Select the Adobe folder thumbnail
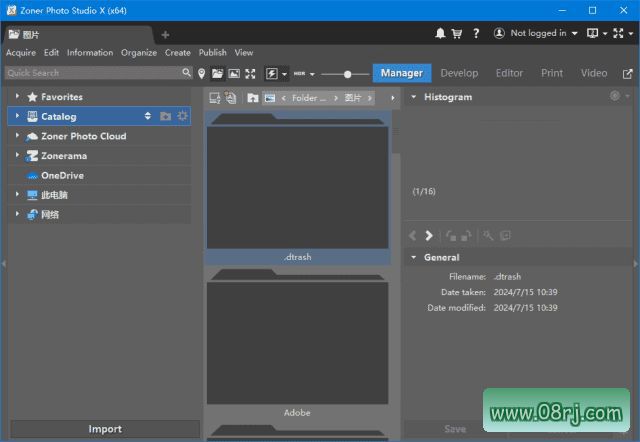This screenshot has width=640, height=442. pos(298,343)
